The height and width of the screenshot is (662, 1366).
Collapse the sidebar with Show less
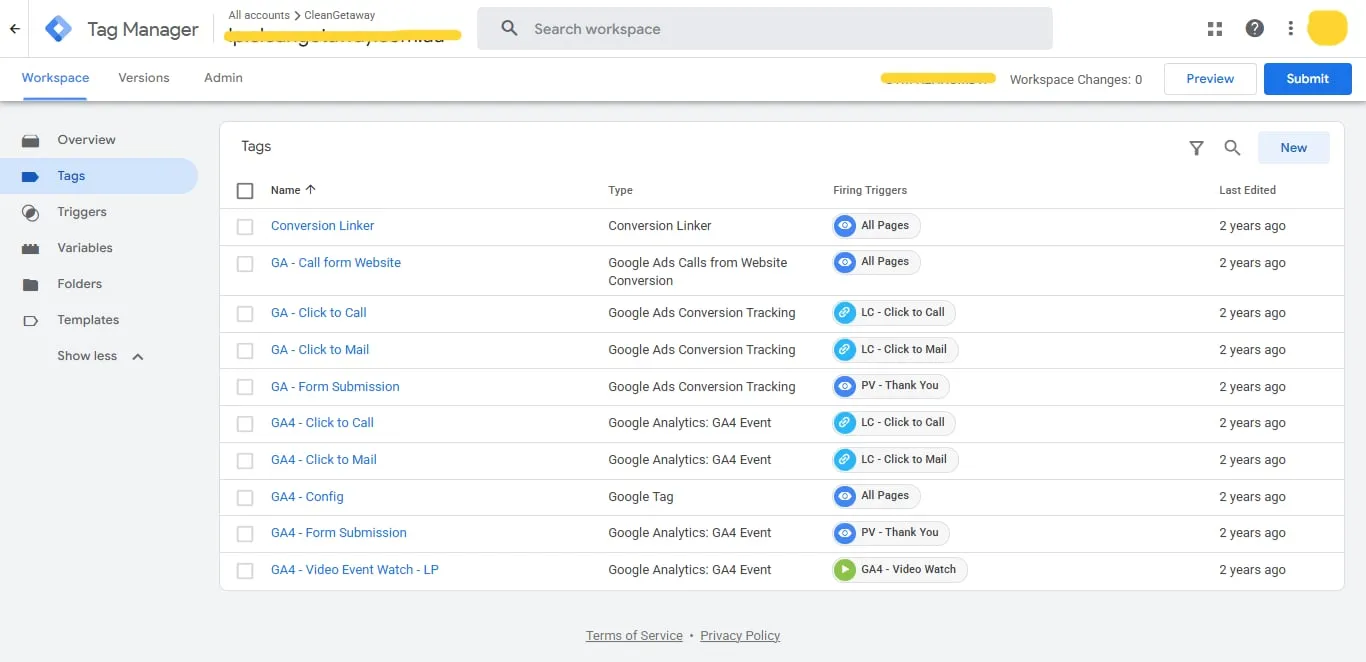tap(100, 356)
